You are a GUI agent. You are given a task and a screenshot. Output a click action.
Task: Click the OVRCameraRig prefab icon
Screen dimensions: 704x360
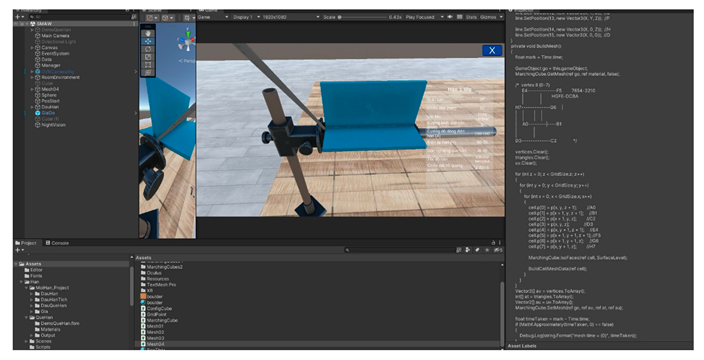(x=38, y=71)
